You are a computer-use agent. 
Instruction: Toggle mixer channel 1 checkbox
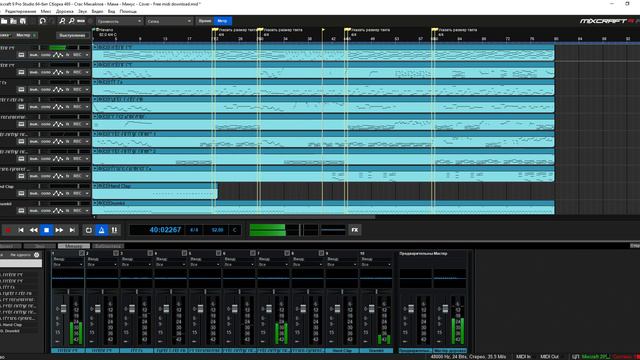81,253
